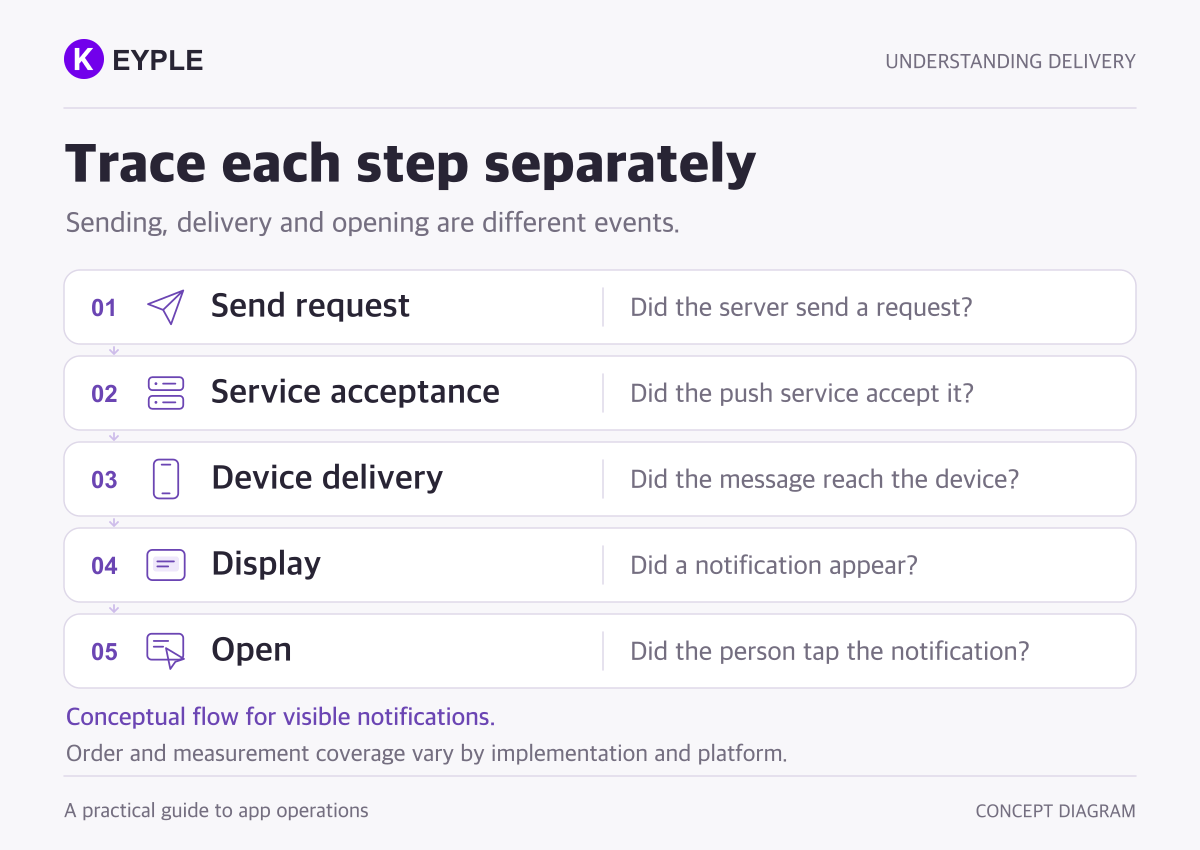
Task: Click the paper plane Send request icon
Action: [166, 307]
